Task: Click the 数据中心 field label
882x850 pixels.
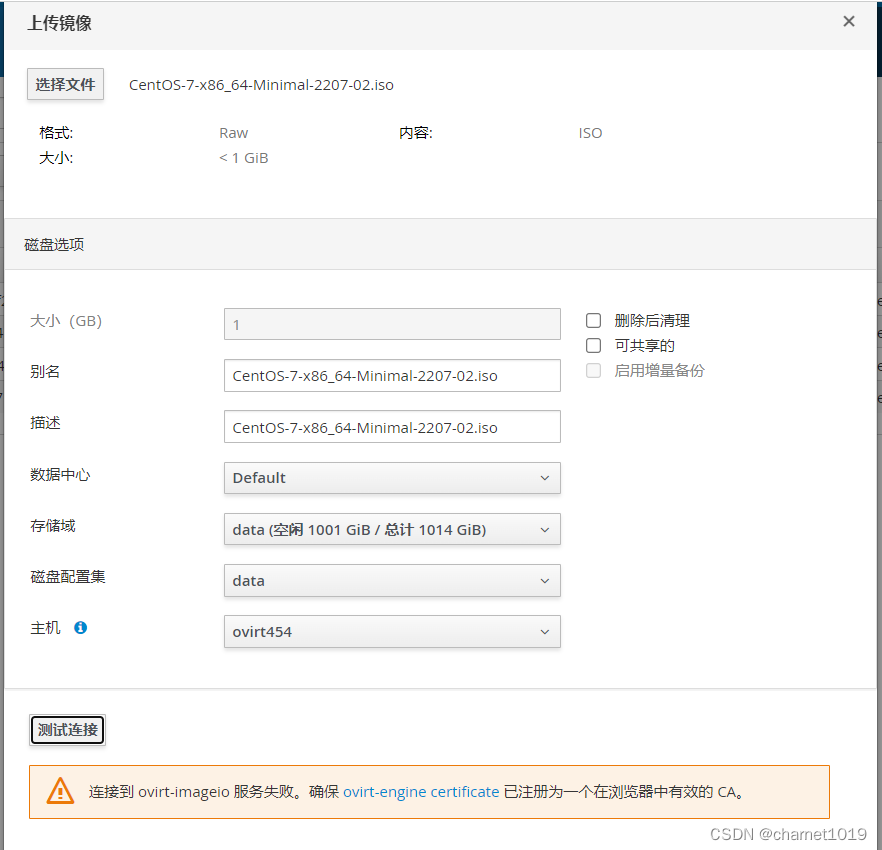Action: tap(60, 474)
